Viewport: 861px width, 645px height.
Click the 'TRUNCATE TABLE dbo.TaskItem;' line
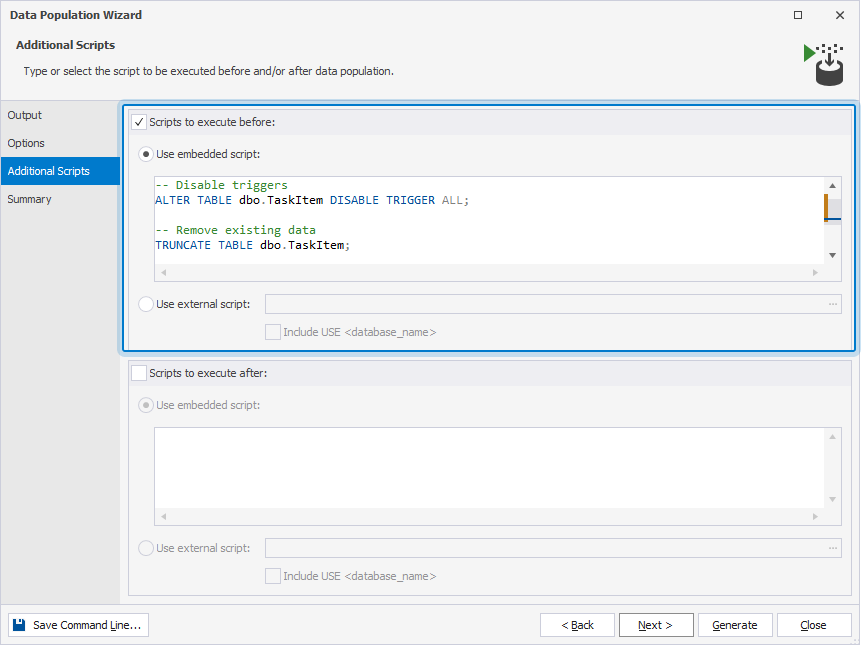pyautogui.click(x=253, y=245)
